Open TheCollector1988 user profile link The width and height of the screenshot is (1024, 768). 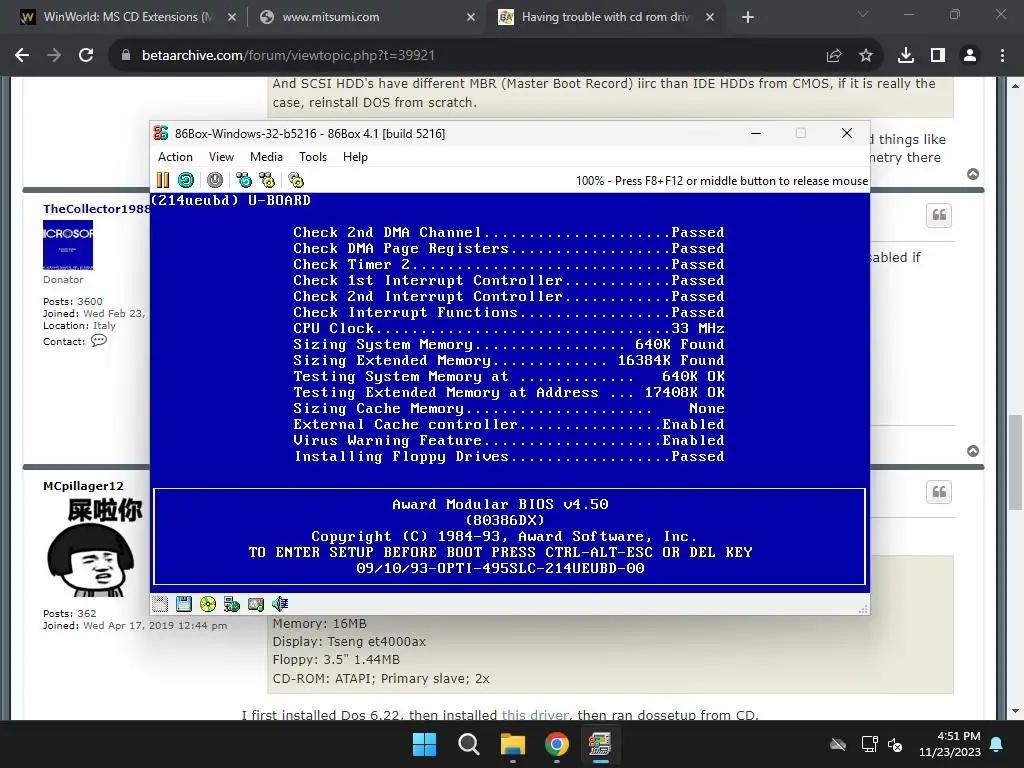pyautogui.click(x=96, y=209)
